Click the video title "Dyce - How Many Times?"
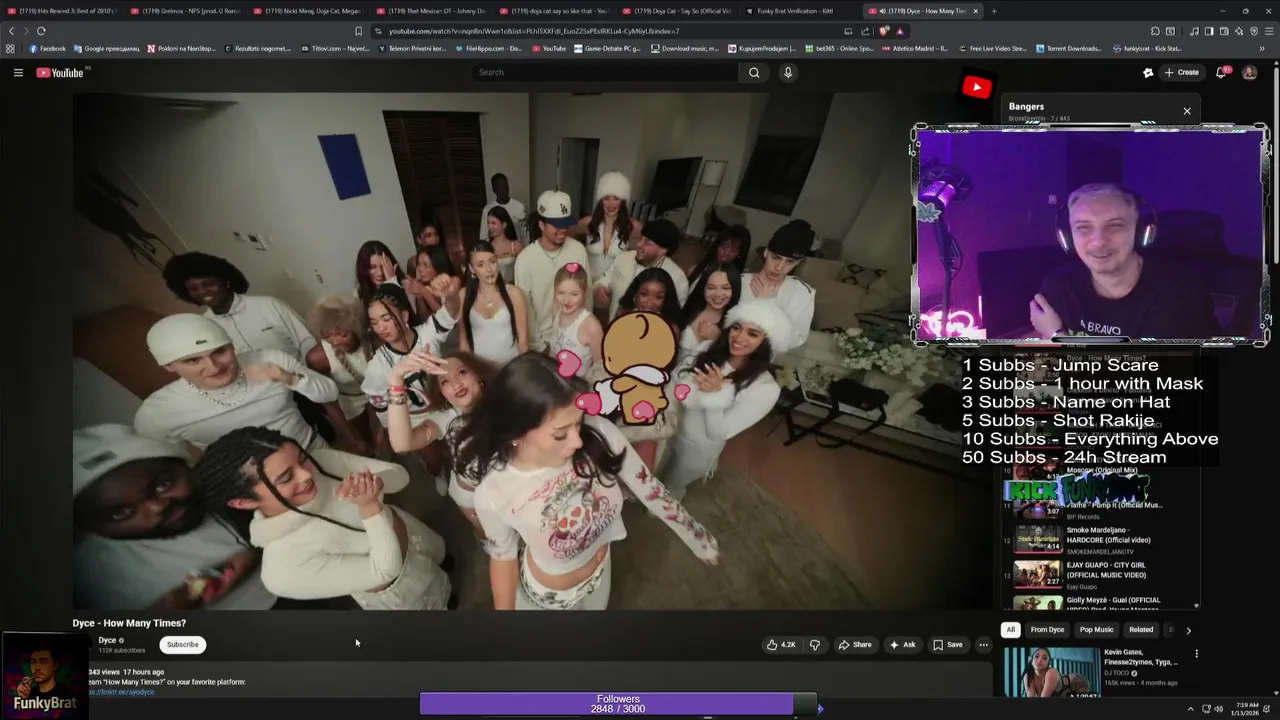 (x=129, y=623)
